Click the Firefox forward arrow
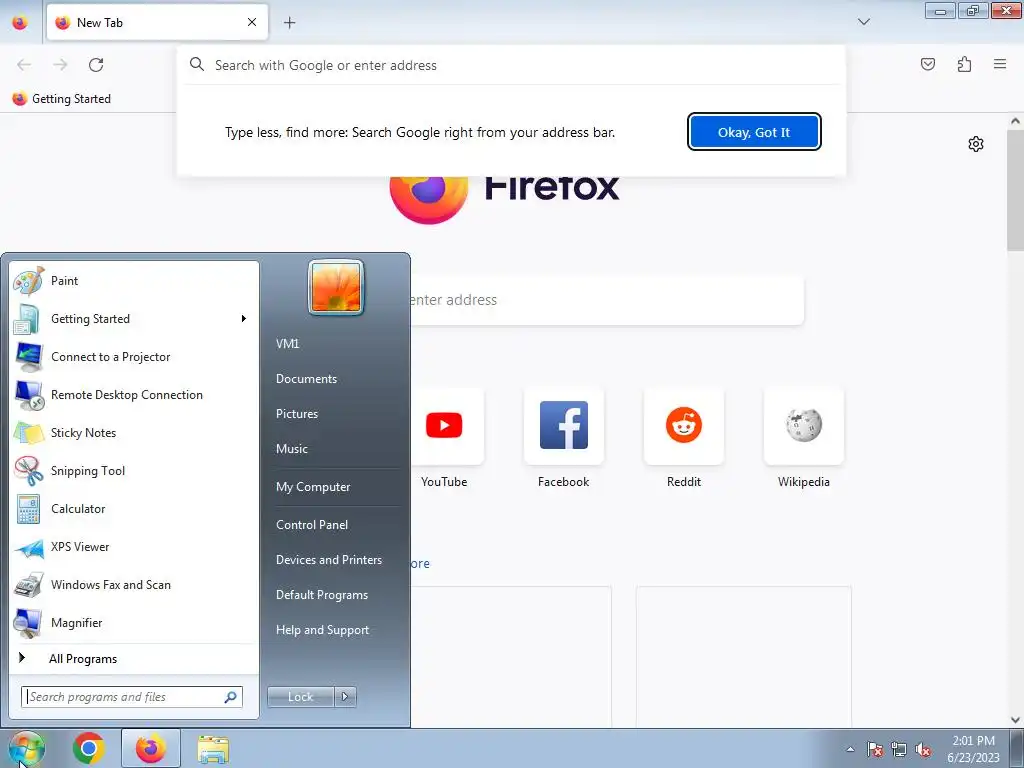This screenshot has width=1024, height=768. tap(60, 65)
